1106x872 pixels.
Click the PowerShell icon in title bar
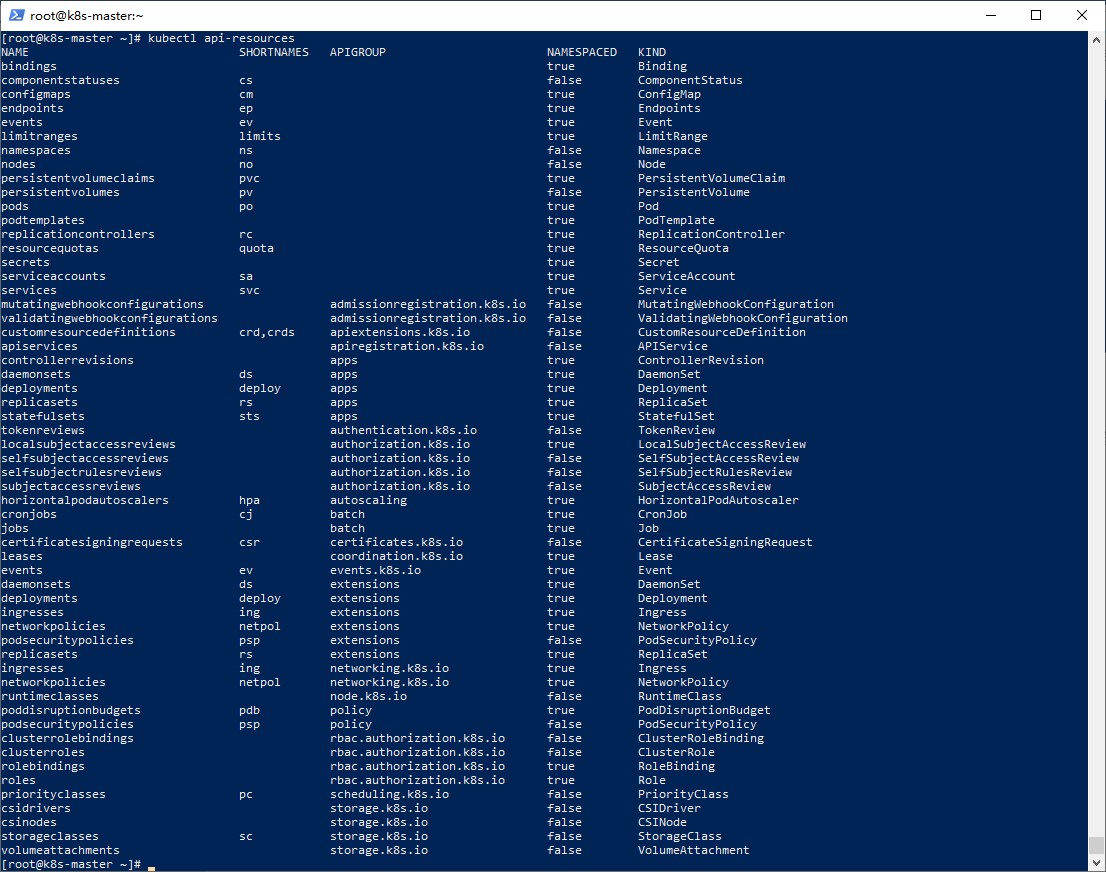coord(16,15)
